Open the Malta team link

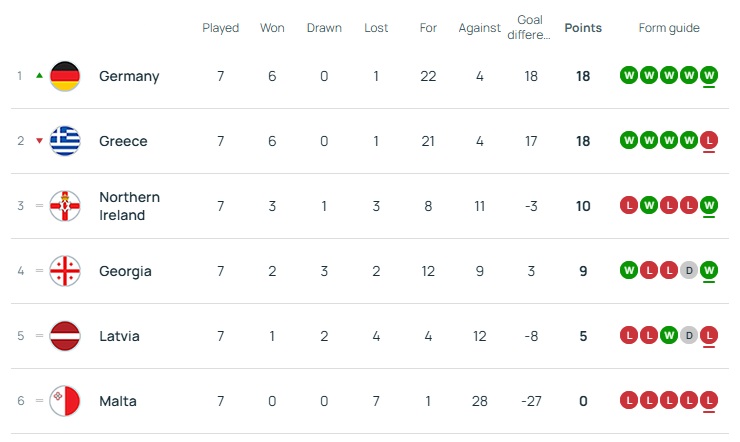[x=118, y=401]
